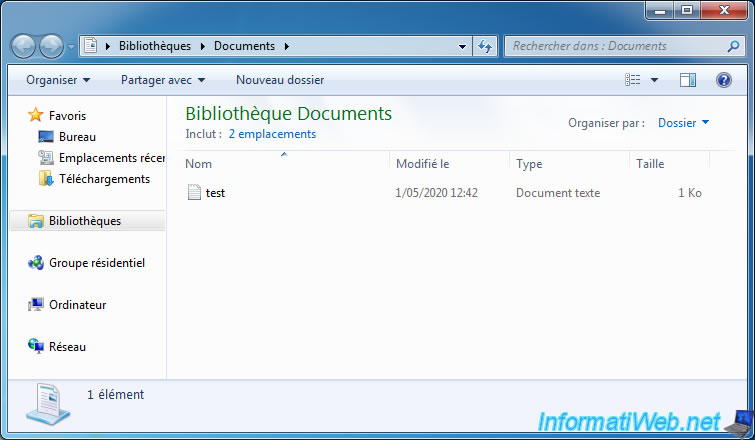Create a Nouveau dossier
This screenshot has width=755, height=440.
coord(280,80)
